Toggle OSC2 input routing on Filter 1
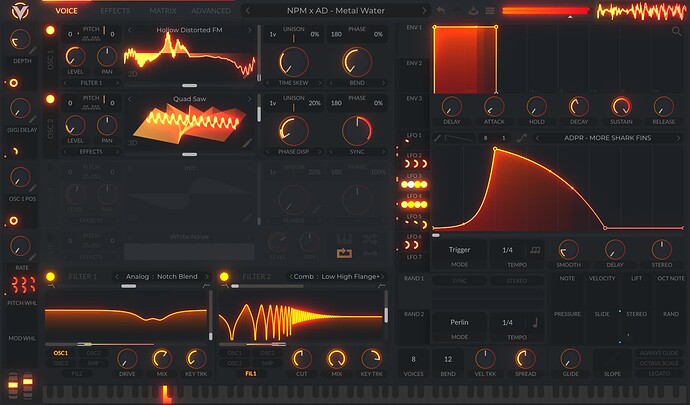This screenshot has width=690, height=405. click(x=93, y=353)
